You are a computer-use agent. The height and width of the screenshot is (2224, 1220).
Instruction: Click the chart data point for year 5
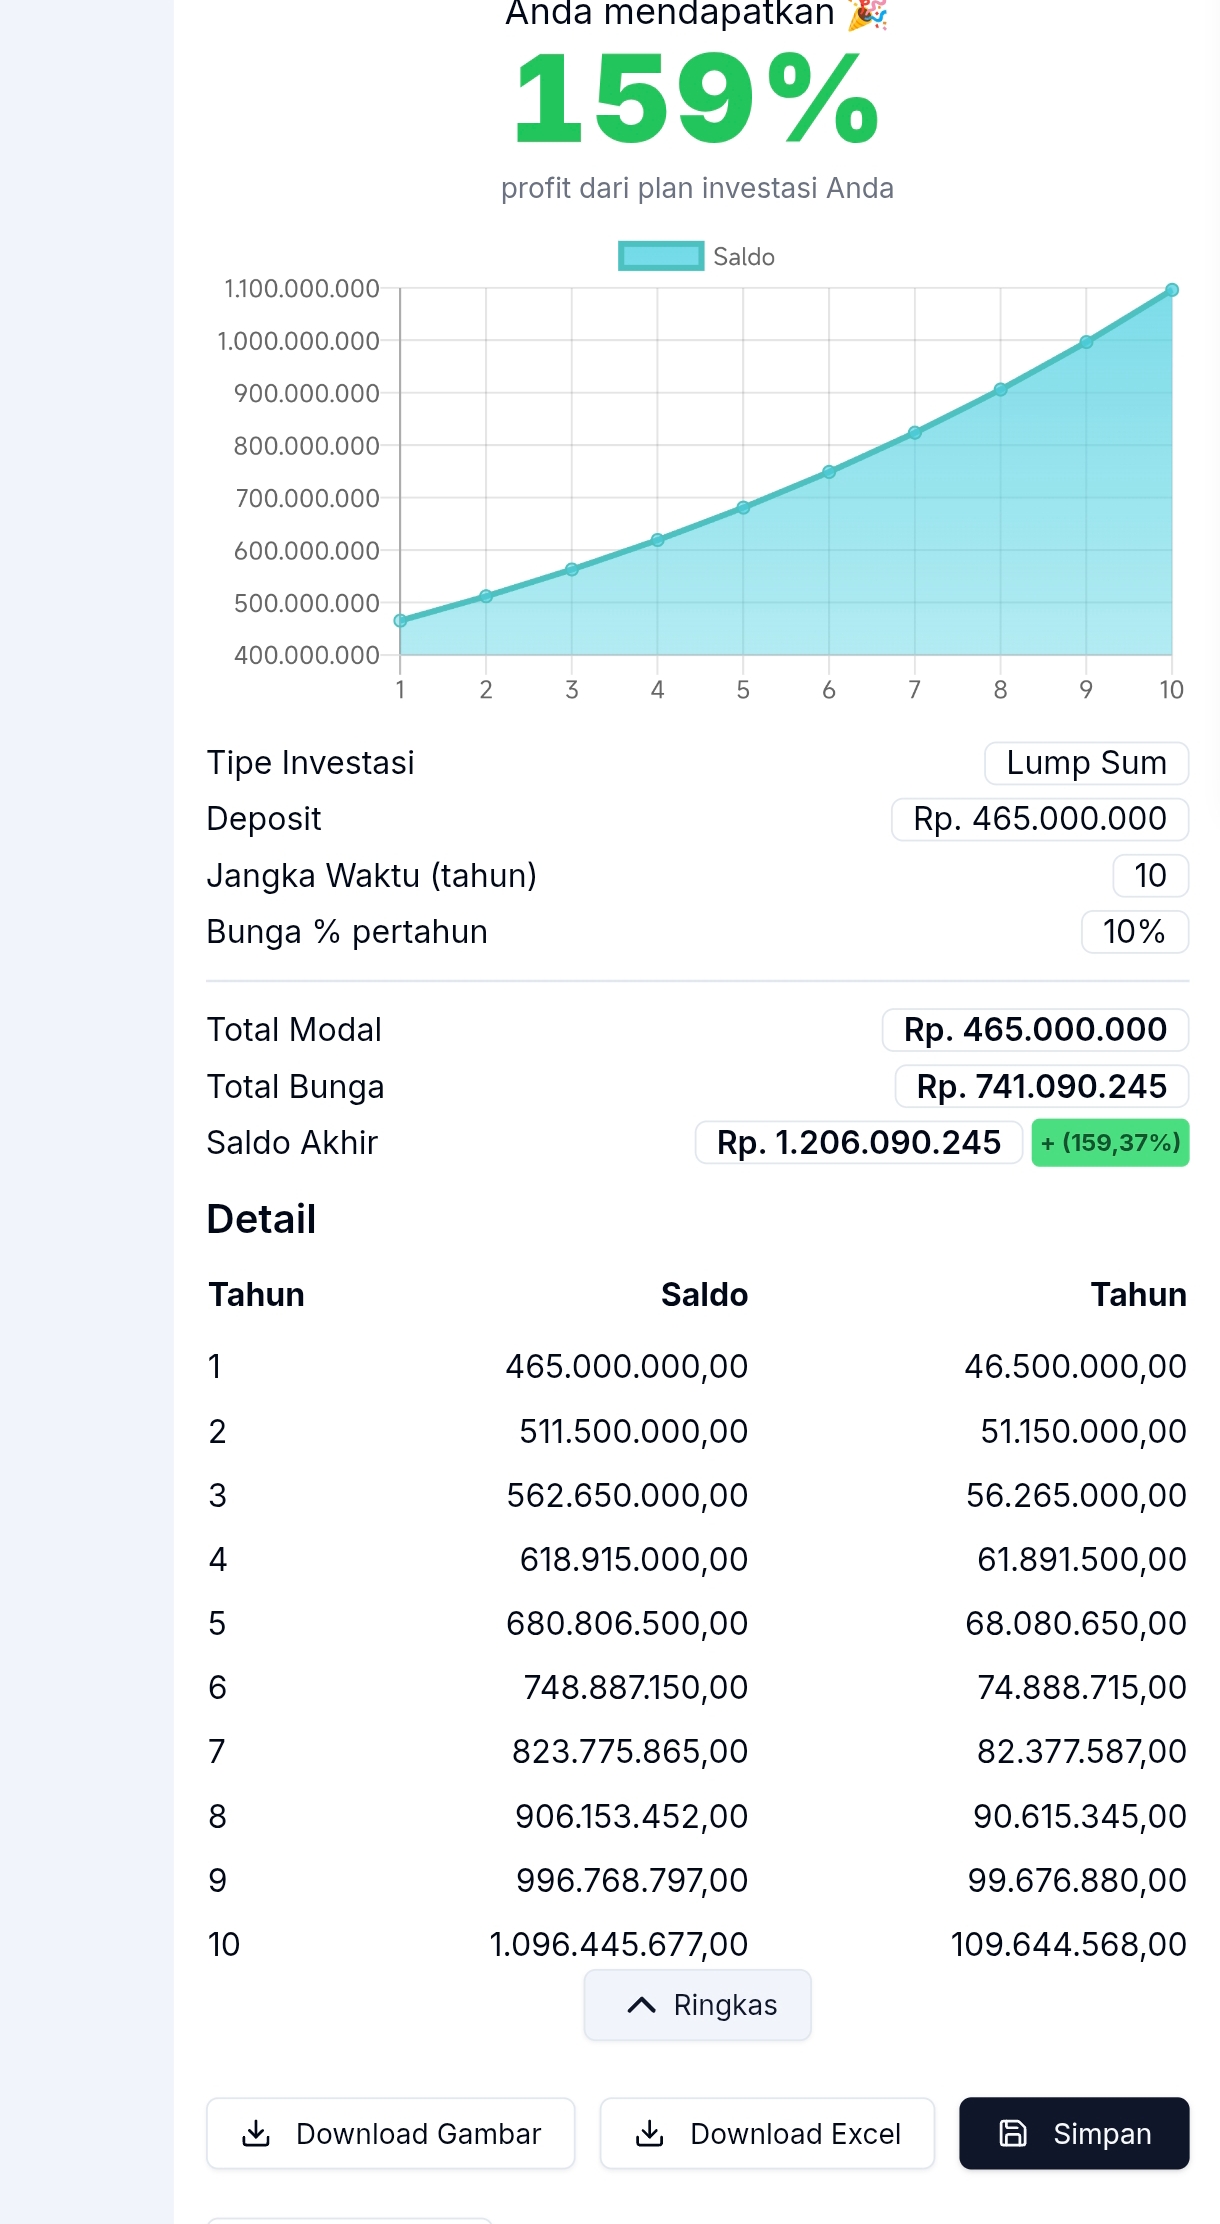click(743, 508)
